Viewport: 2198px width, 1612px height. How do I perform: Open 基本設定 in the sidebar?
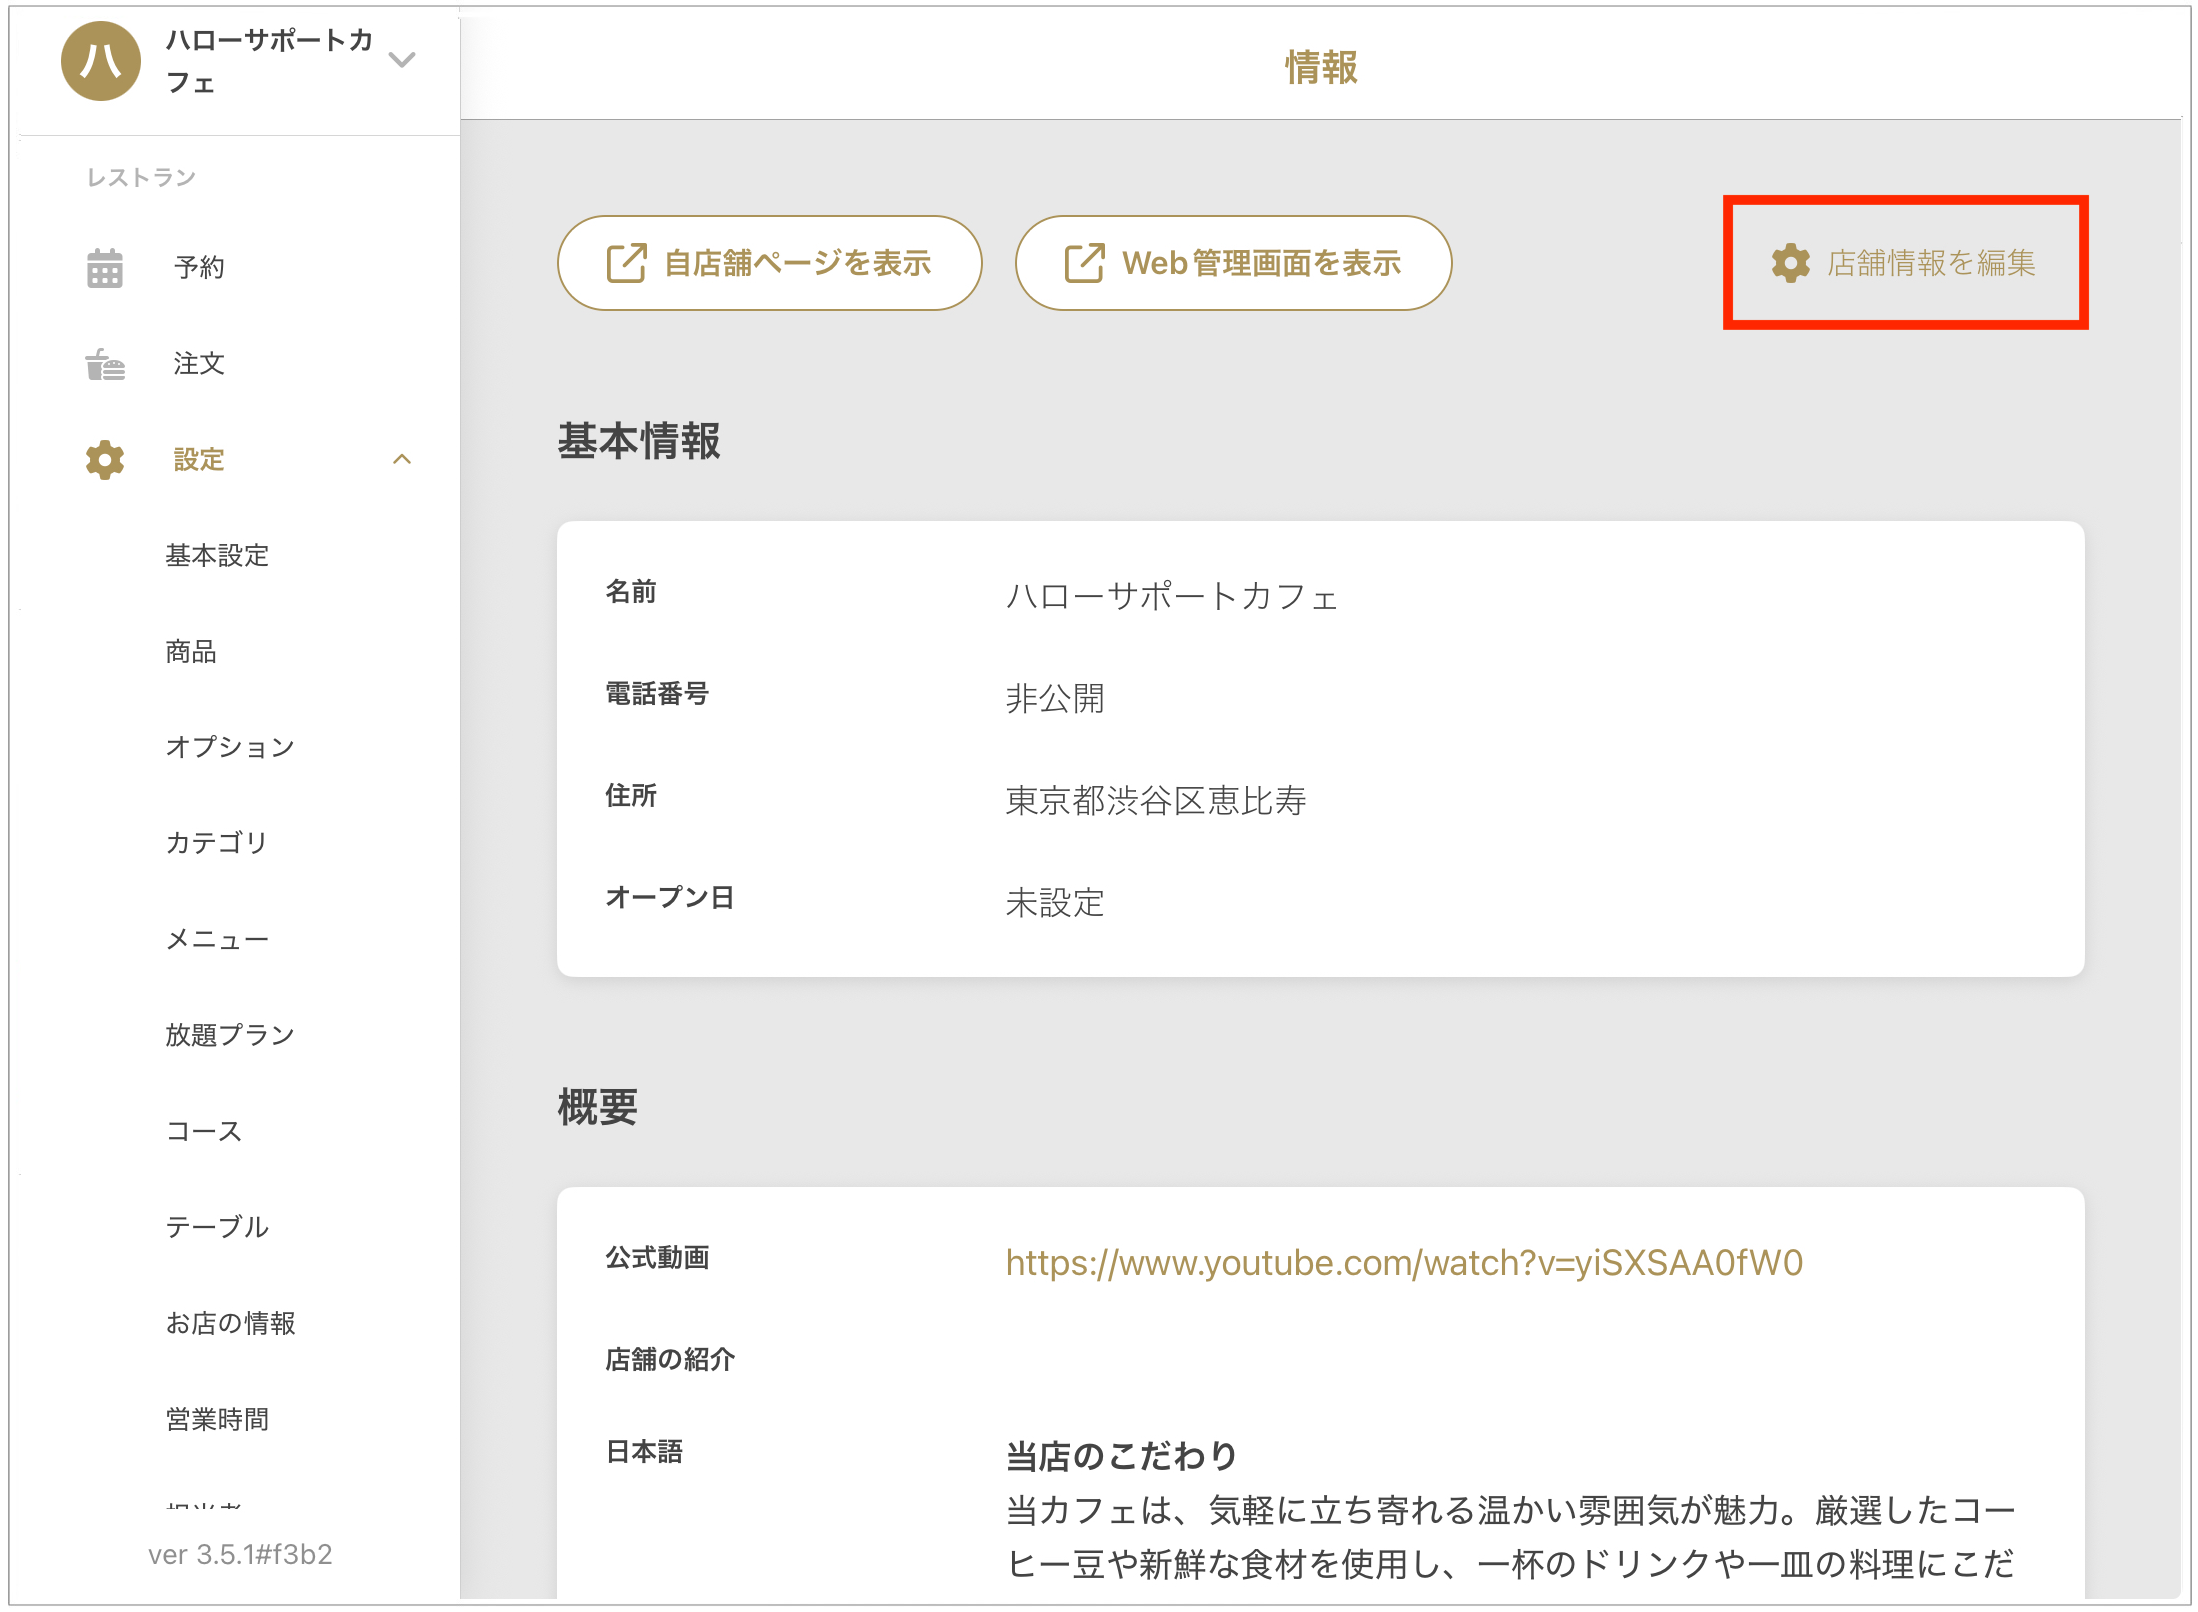click(x=217, y=556)
